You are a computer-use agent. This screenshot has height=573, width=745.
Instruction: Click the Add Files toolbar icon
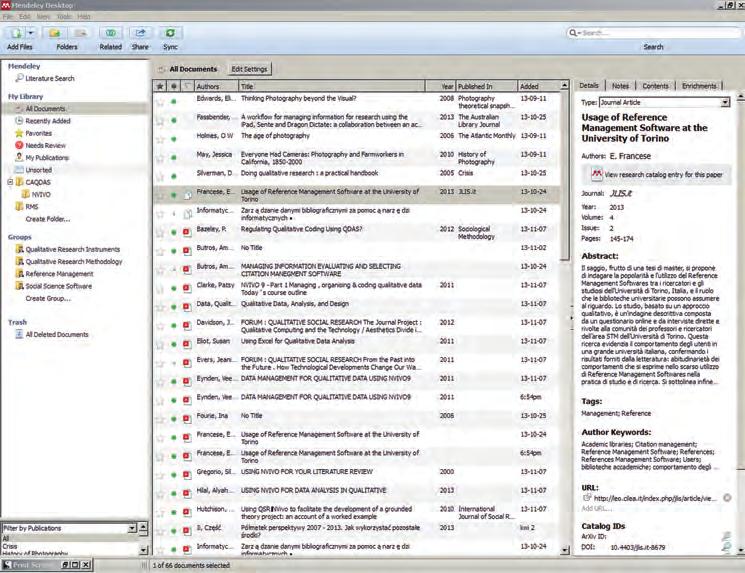click(16, 33)
